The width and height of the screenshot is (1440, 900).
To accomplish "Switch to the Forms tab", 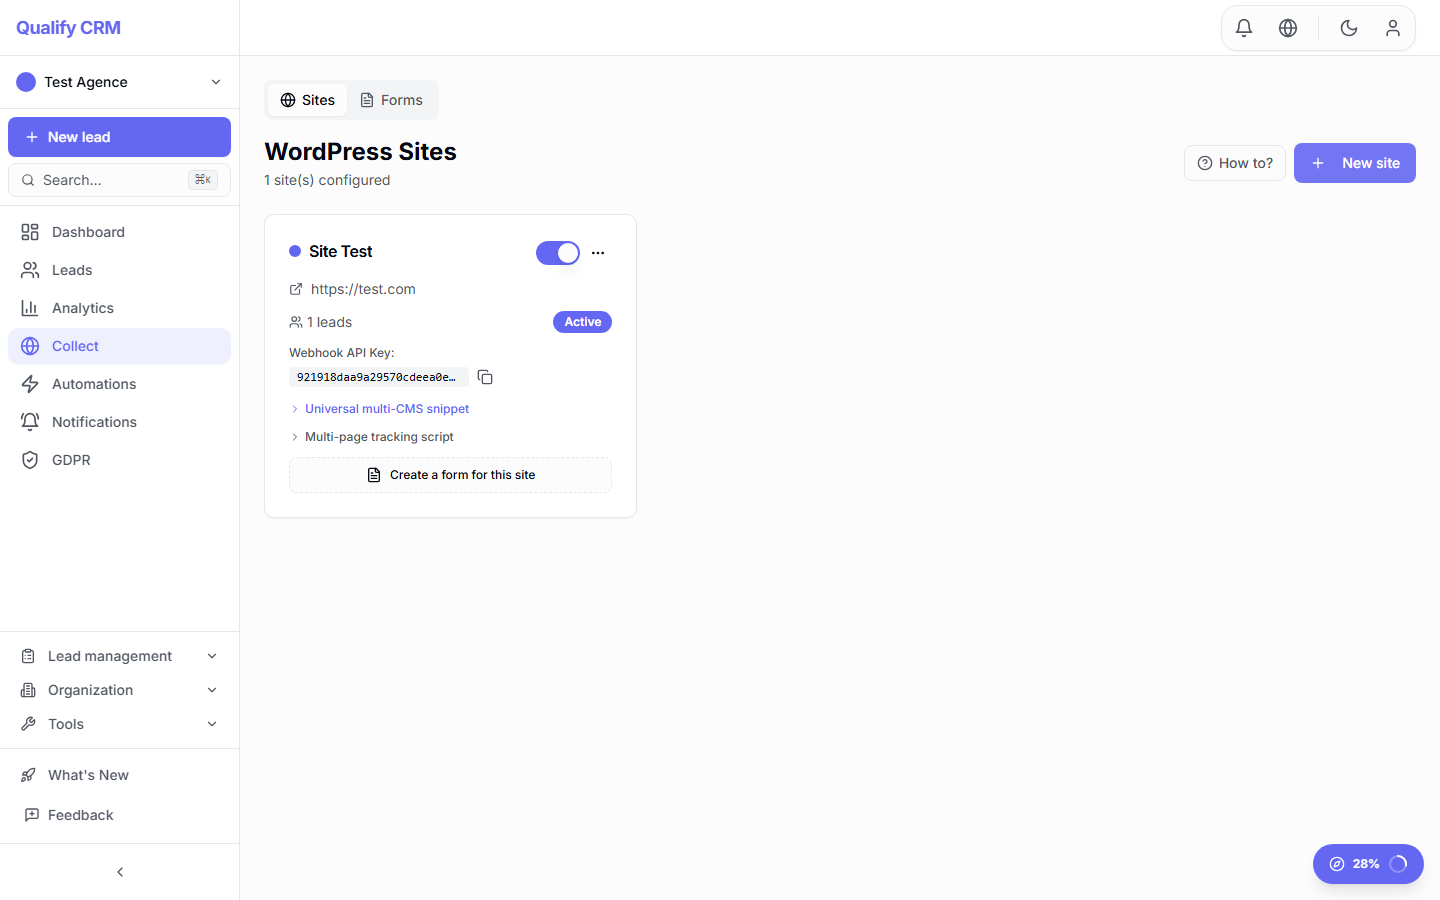I will [x=391, y=100].
